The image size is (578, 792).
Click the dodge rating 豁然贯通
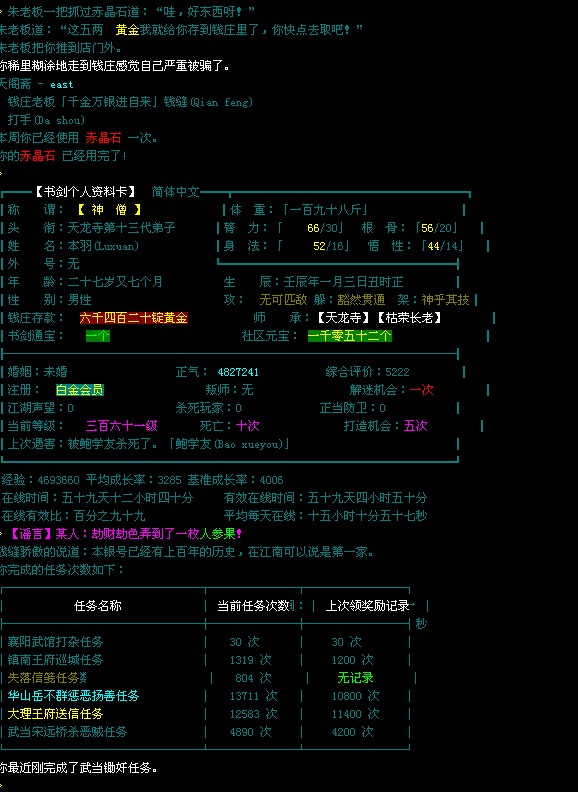coord(361,300)
